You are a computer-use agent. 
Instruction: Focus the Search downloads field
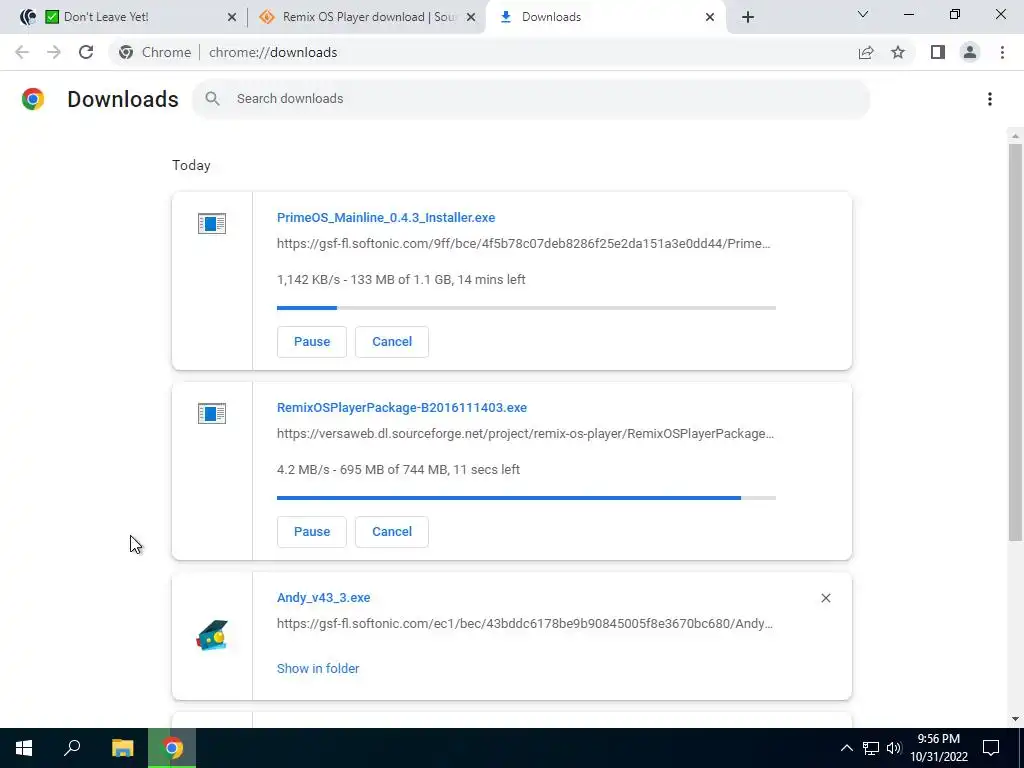point(531,99)
